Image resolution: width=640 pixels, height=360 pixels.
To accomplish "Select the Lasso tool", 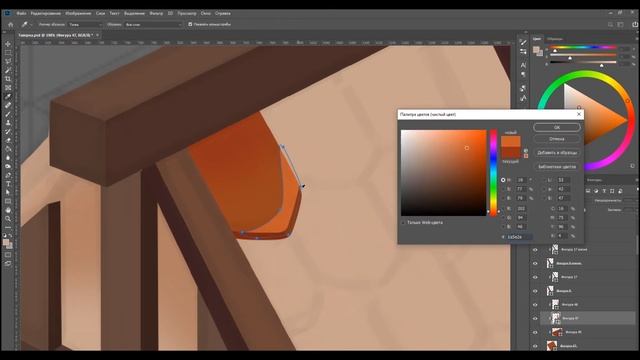I will pyautogui.click(x=8, y=62).
